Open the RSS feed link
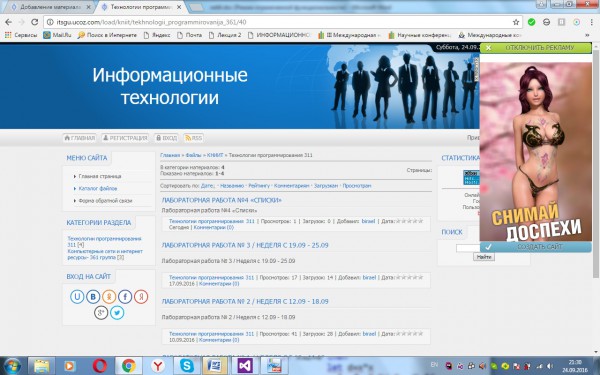The width and height of the screenshot is (600, 375). click(194, 138)
